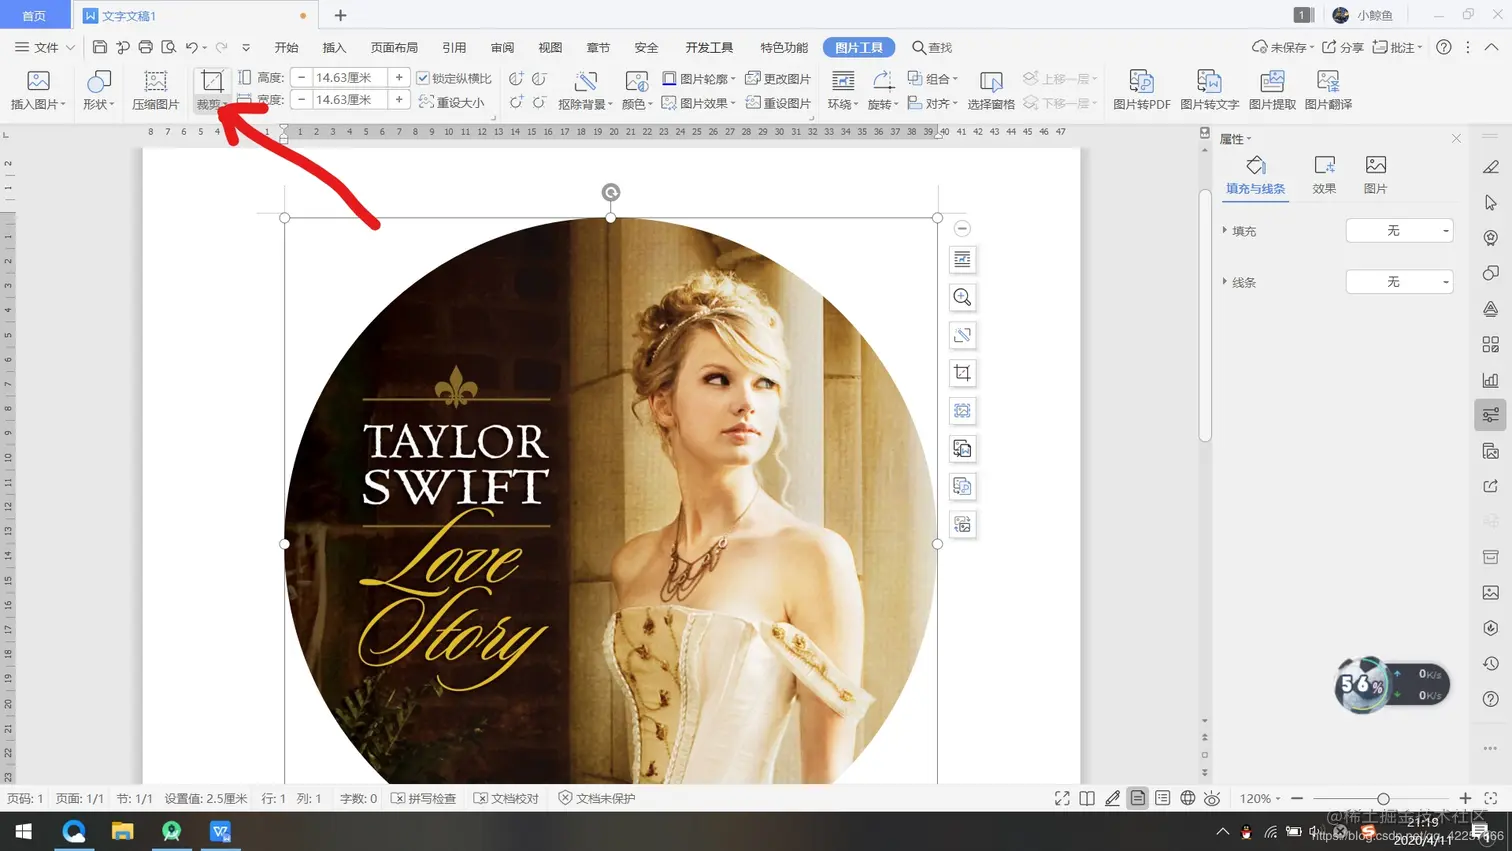This screenshot has height=851, width=1512.
Task: Click the web layout globe icon in status bar
Action: [x=1187, y=798]
